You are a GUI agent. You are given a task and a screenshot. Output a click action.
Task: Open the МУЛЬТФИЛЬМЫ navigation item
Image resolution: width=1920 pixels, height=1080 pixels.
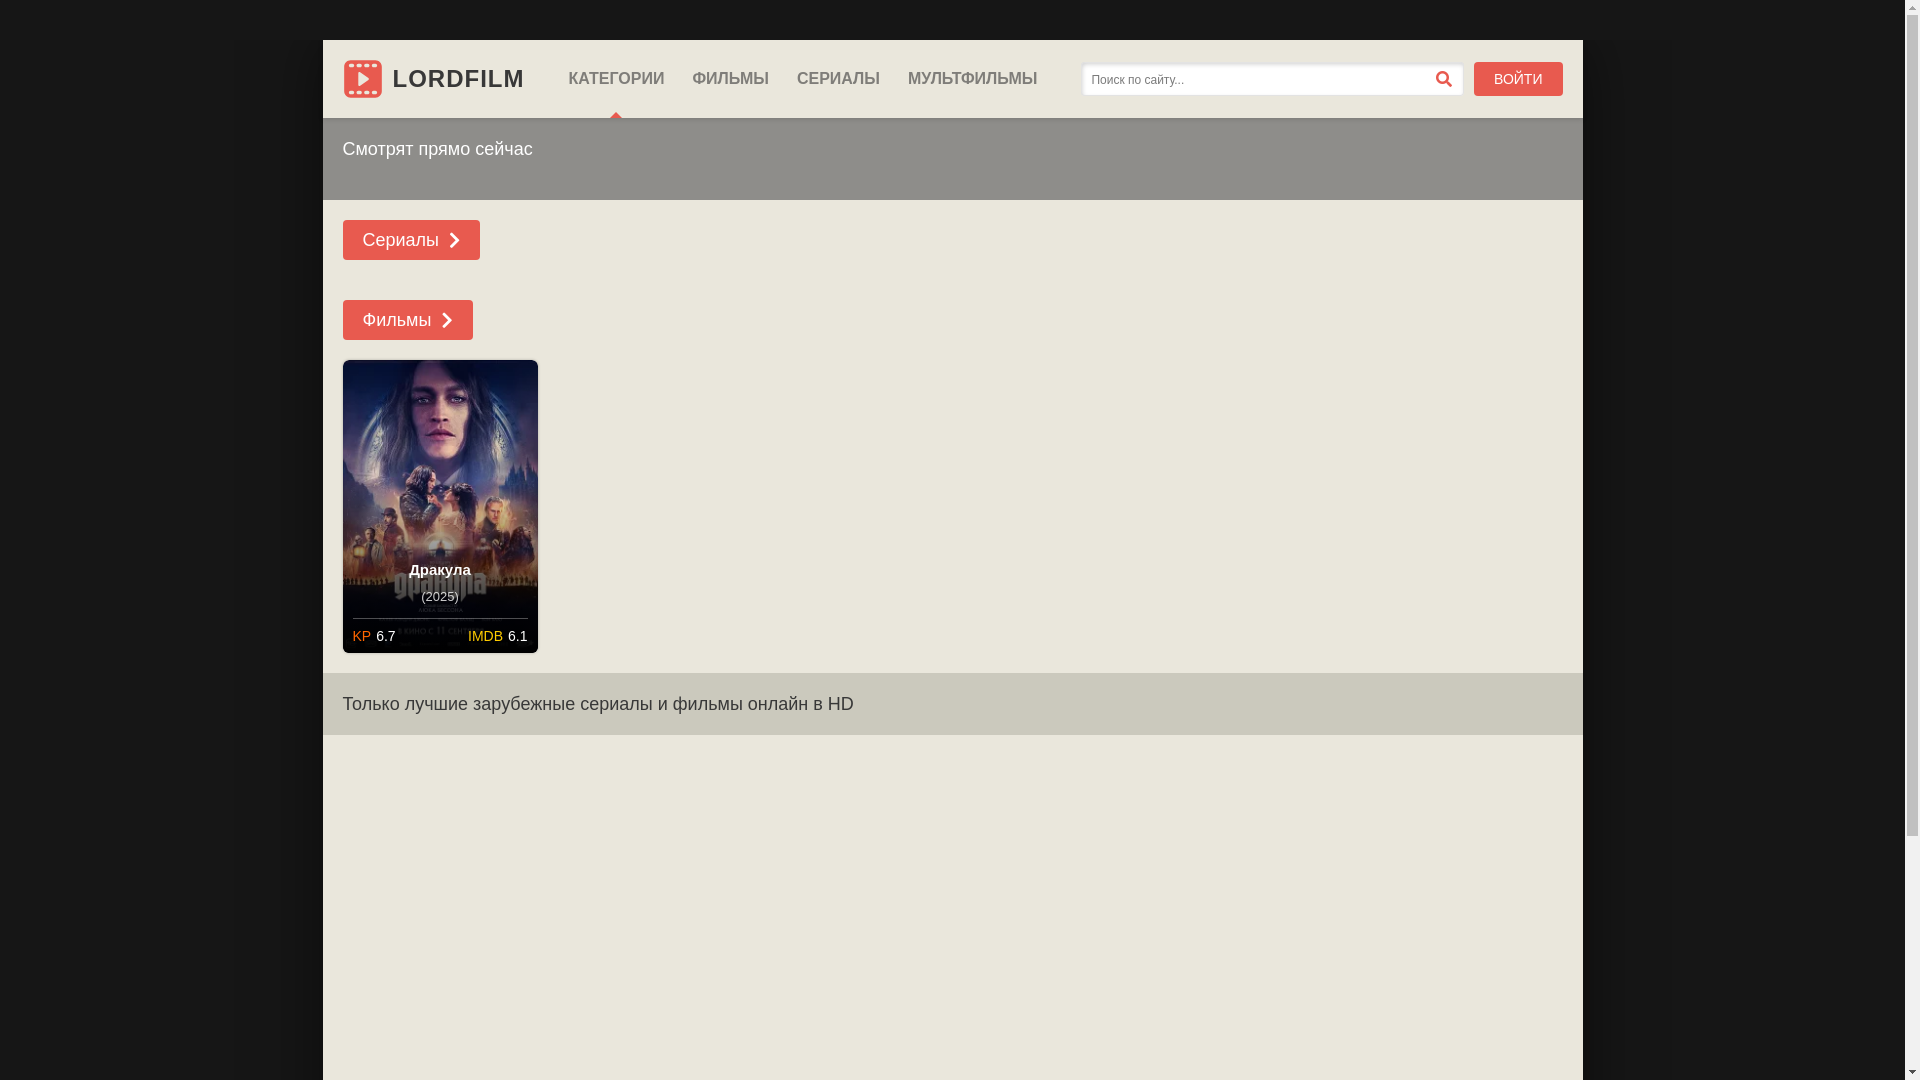point(972,79)
